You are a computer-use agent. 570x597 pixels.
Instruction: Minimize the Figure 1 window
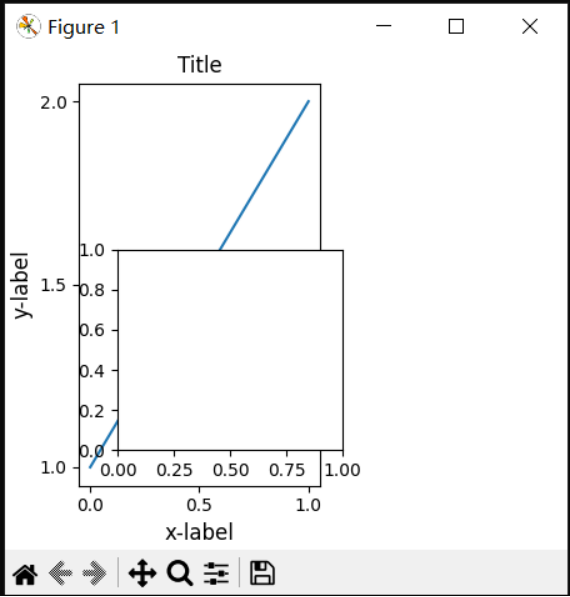[383, 26]
